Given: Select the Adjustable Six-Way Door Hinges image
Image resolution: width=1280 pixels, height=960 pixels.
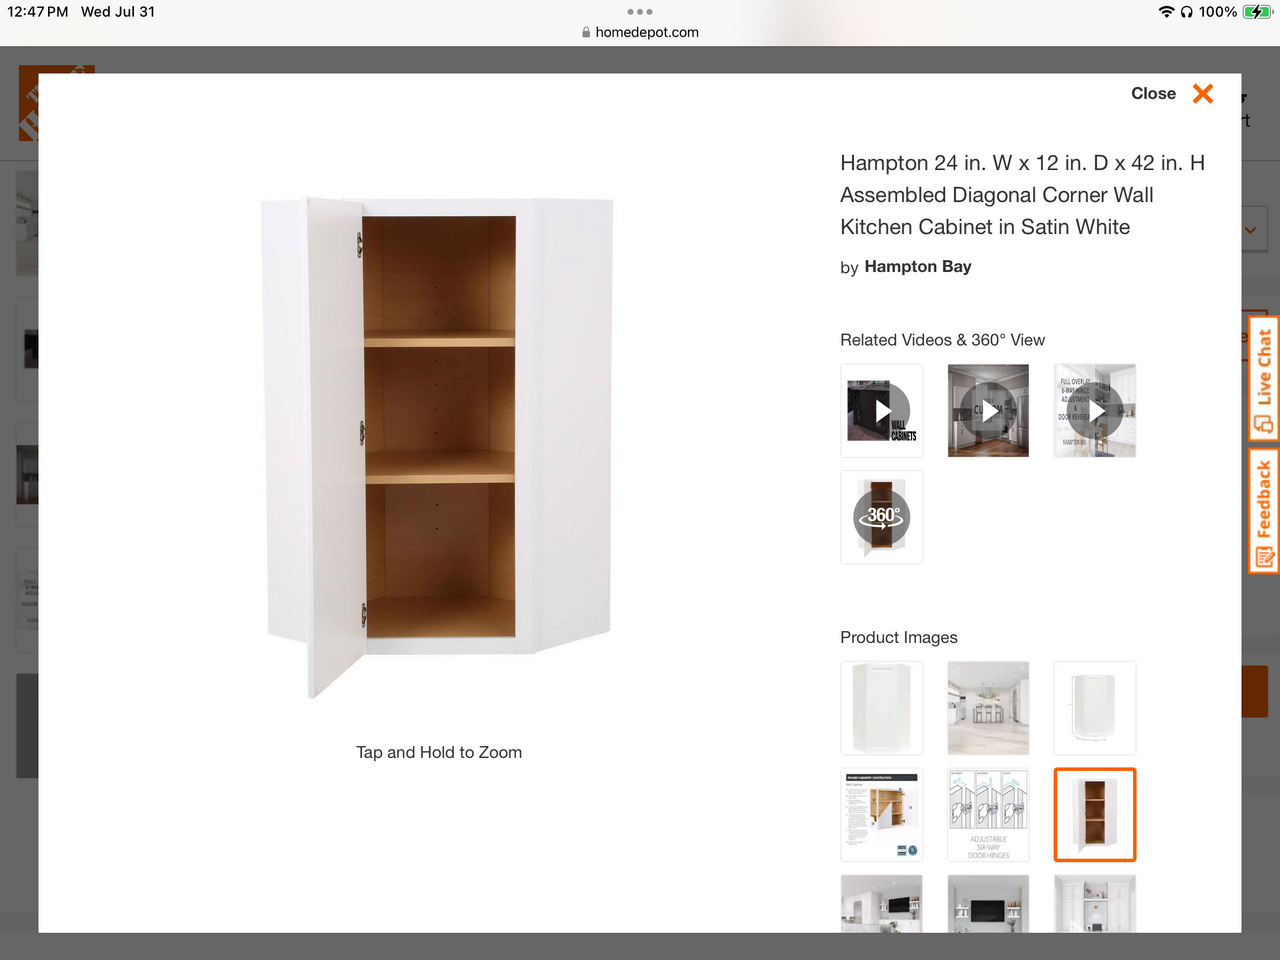Looking at the screenshot, I should pos(988,815).
